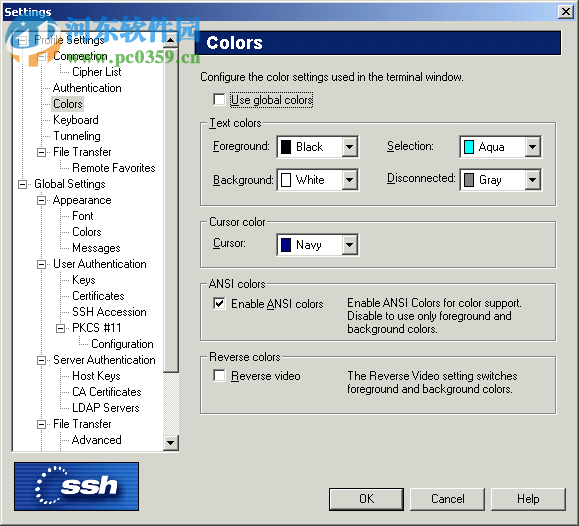579x526 pixels.
Task: Open Help for this dialog
Action: (x=528, y=499)
